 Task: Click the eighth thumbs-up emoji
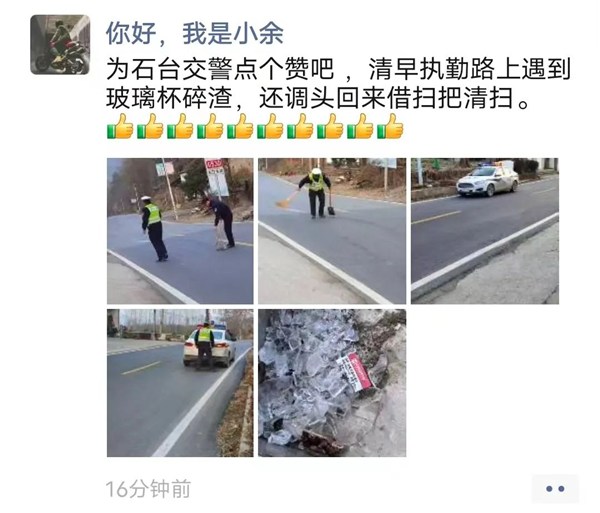(330, 126)
